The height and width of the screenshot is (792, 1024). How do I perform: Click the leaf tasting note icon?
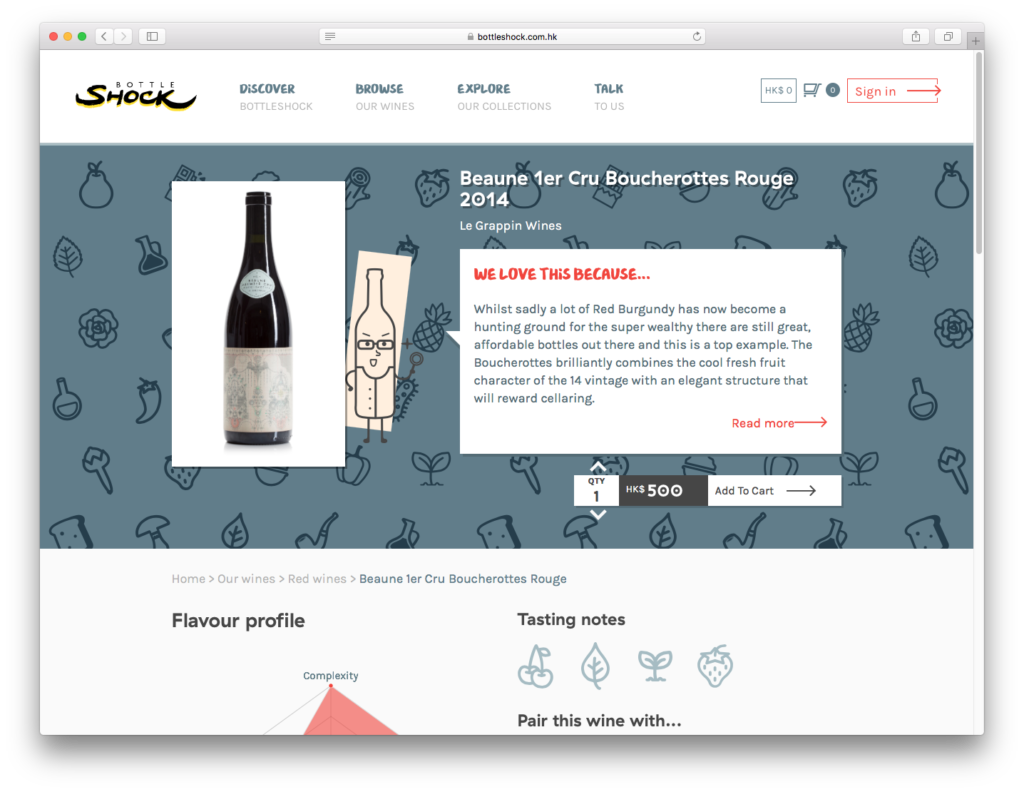tap(595, 666)
